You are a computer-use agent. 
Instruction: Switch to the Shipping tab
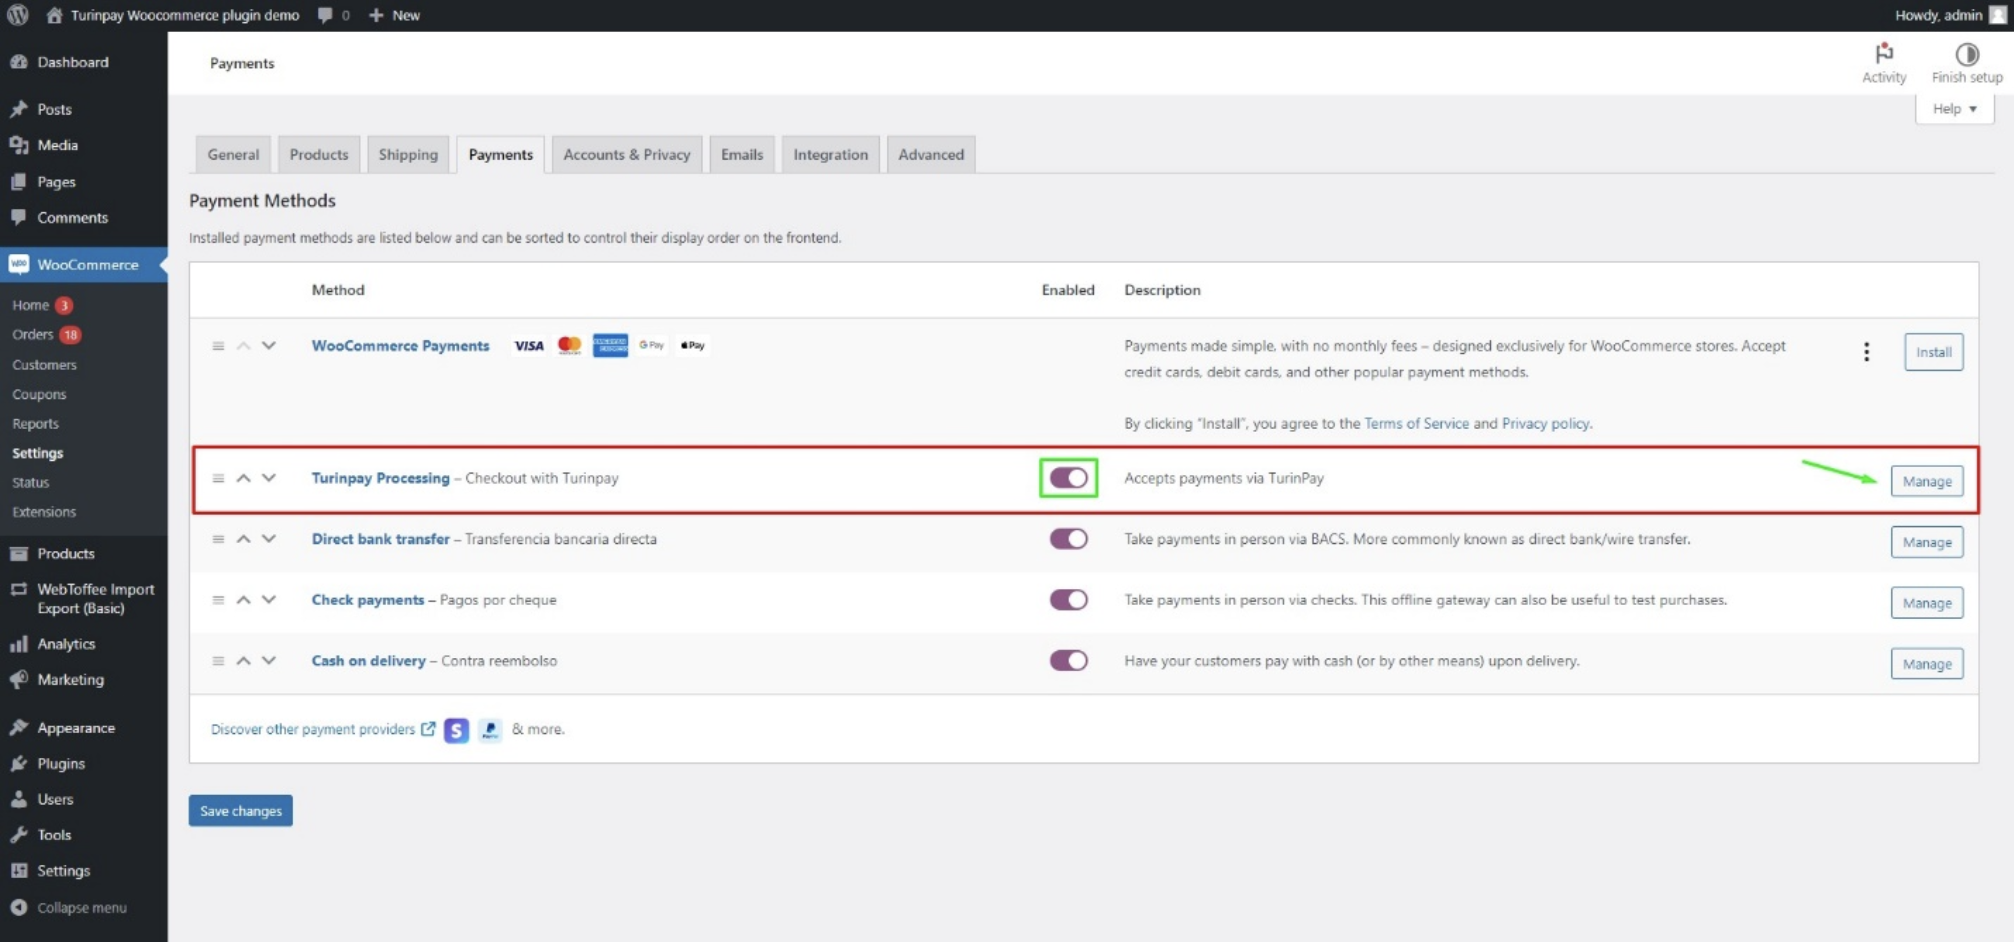click(x=408, y=155)
